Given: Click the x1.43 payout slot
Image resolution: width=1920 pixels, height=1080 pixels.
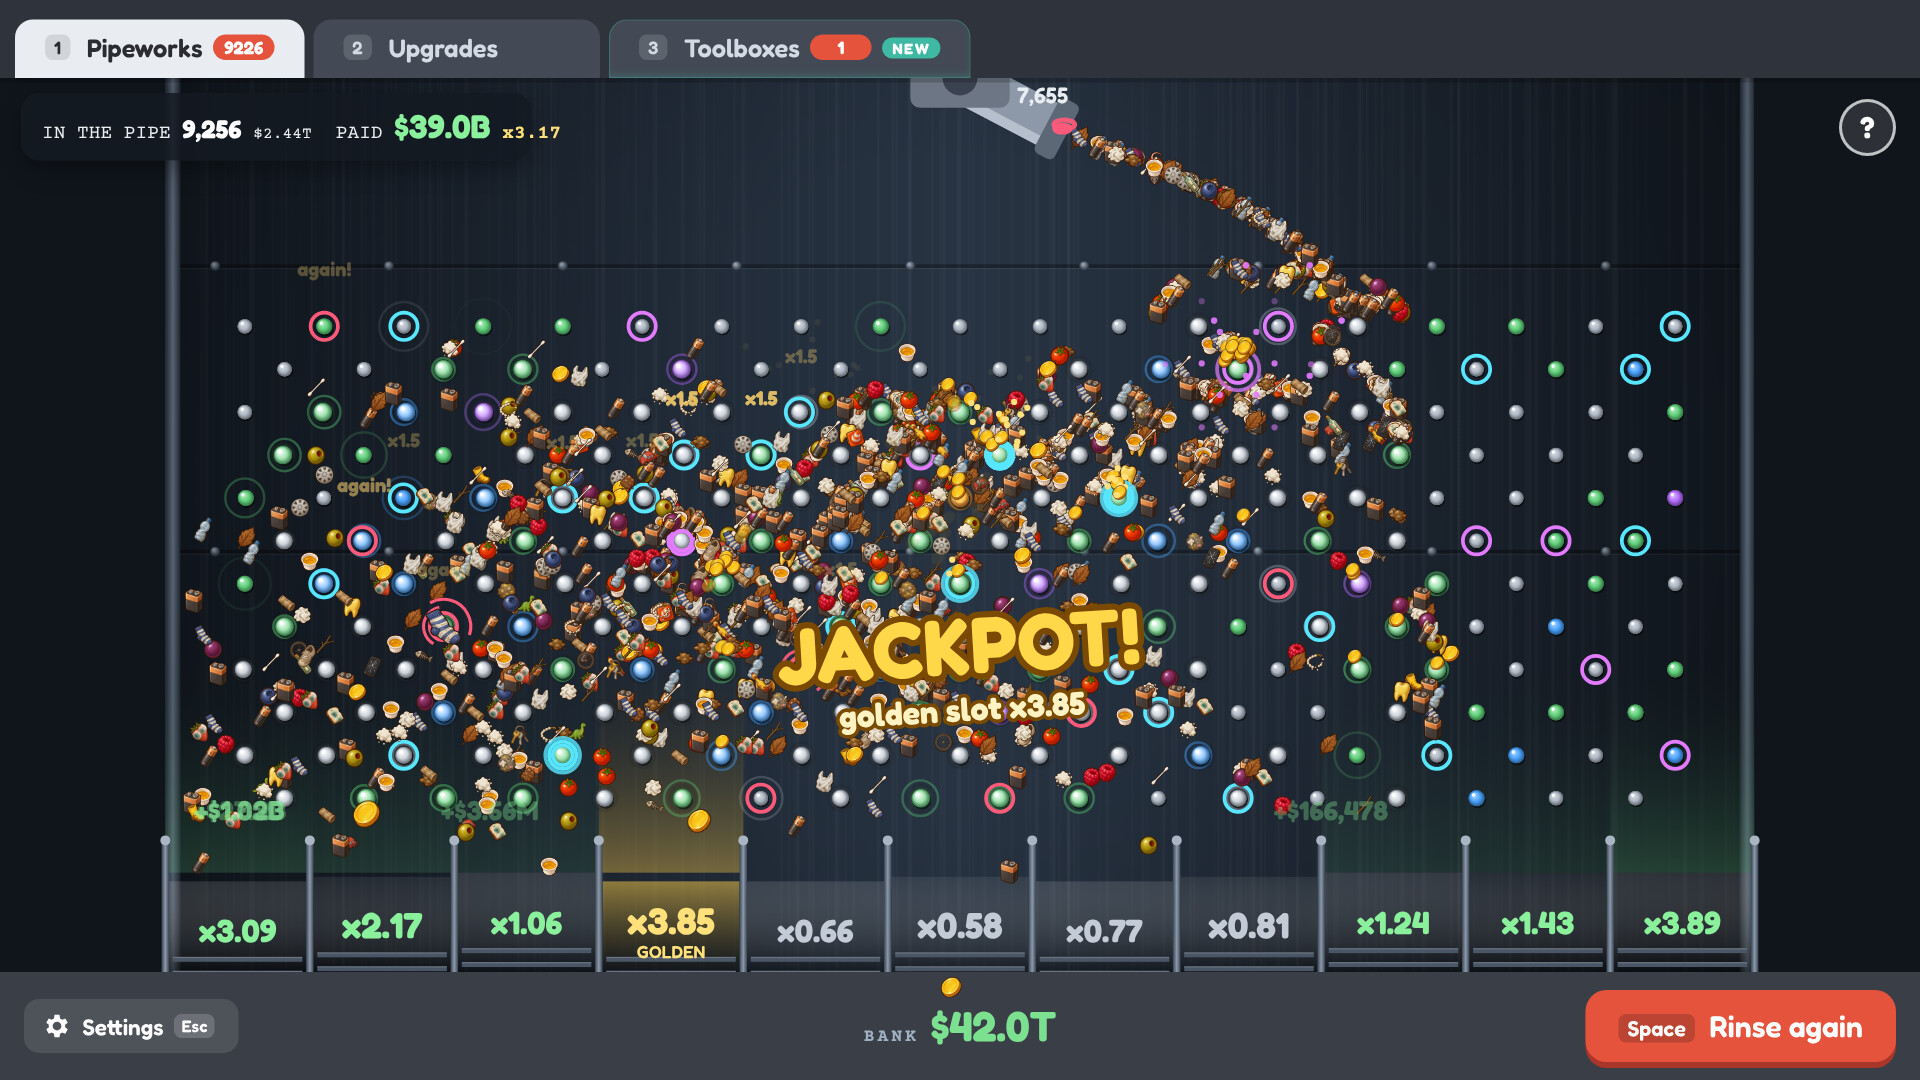Looking at the screenshot, I should click(1538, 923).
